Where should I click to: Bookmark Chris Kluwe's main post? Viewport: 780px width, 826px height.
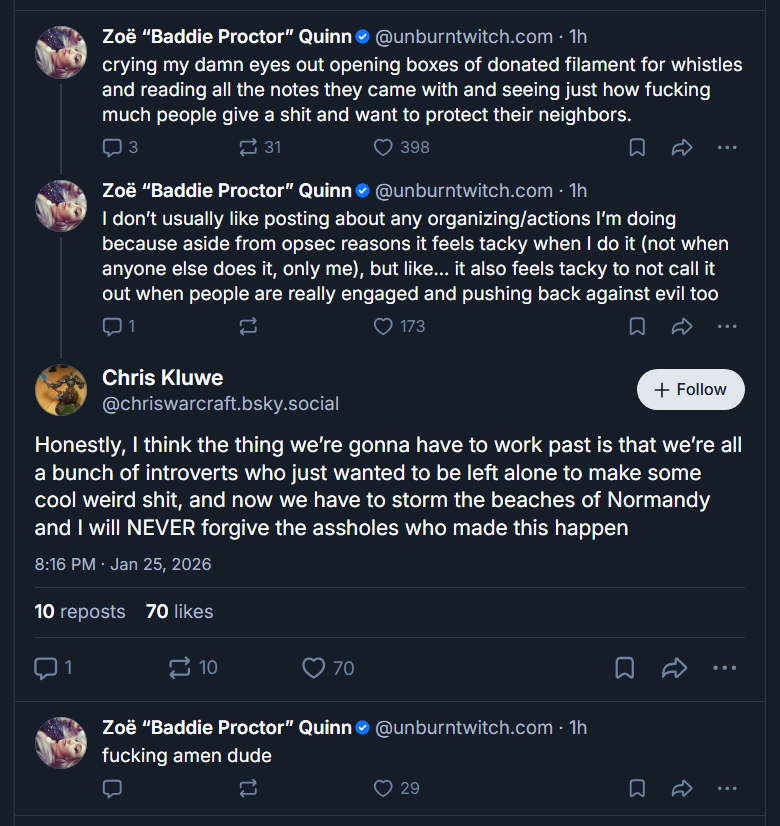tap(625, 668)
